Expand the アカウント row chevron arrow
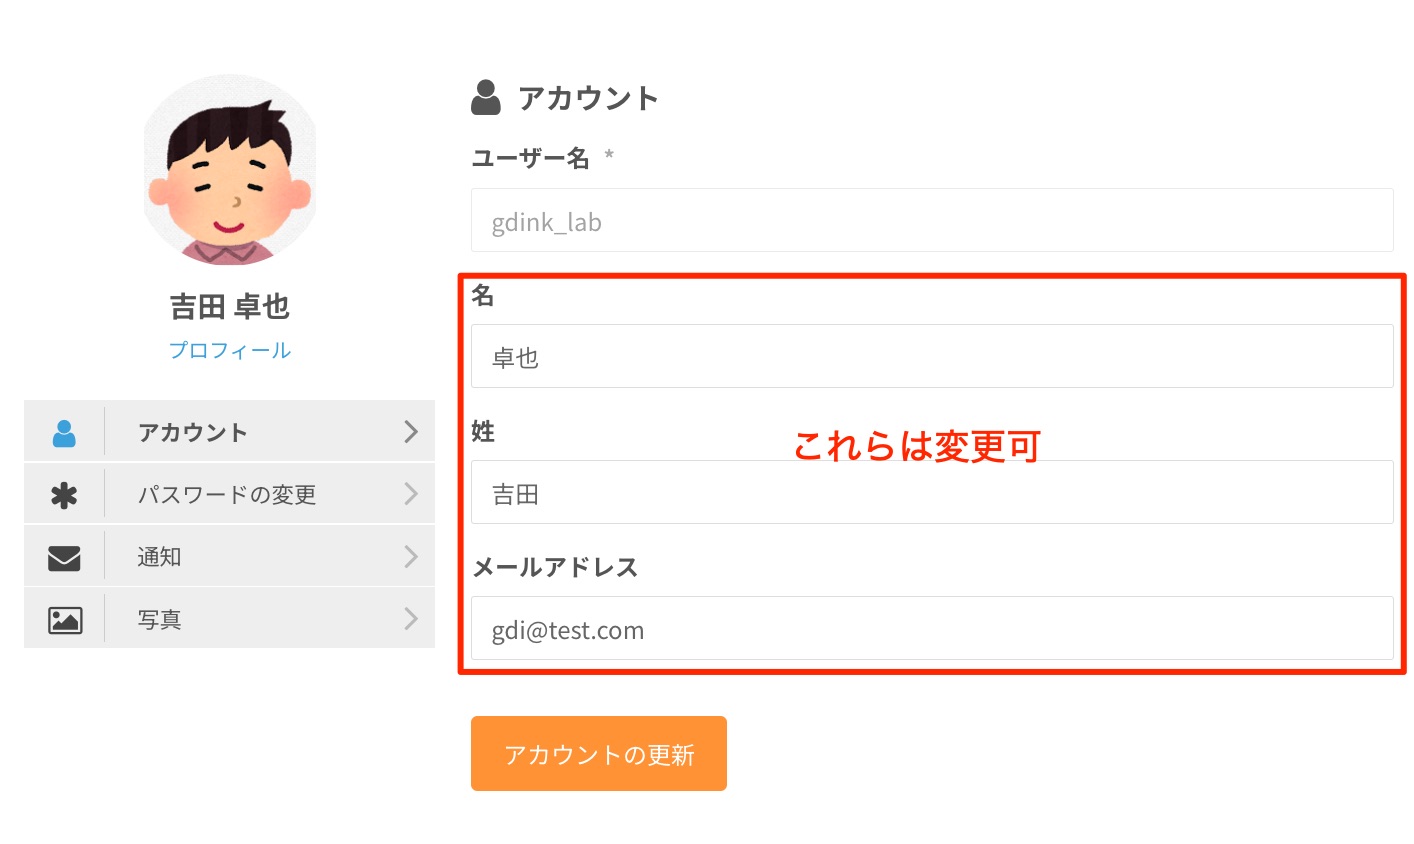1414x844 pixels. [x=410, y=432]
